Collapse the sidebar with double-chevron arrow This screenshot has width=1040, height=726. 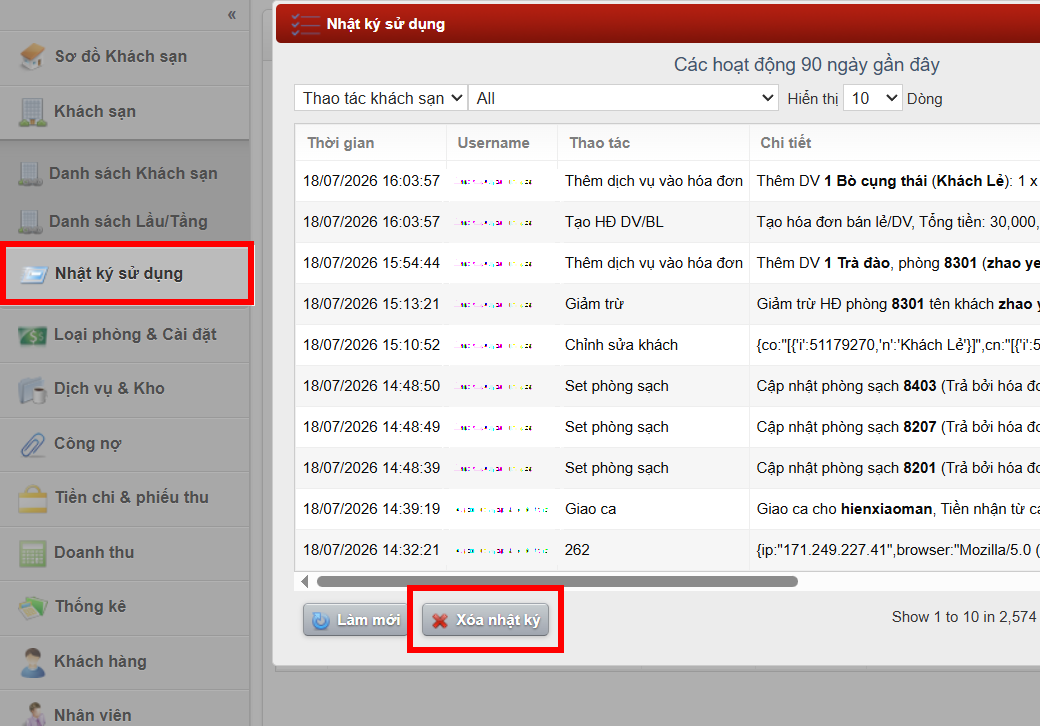point(231,15)
